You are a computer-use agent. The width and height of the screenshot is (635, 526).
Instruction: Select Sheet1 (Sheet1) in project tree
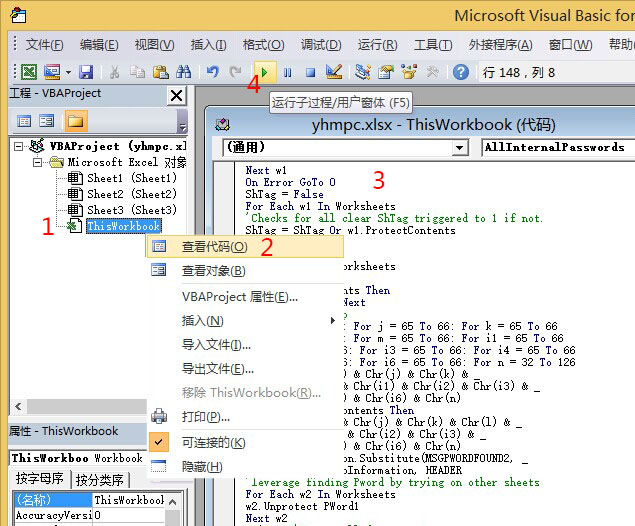[x=122, y=178]
